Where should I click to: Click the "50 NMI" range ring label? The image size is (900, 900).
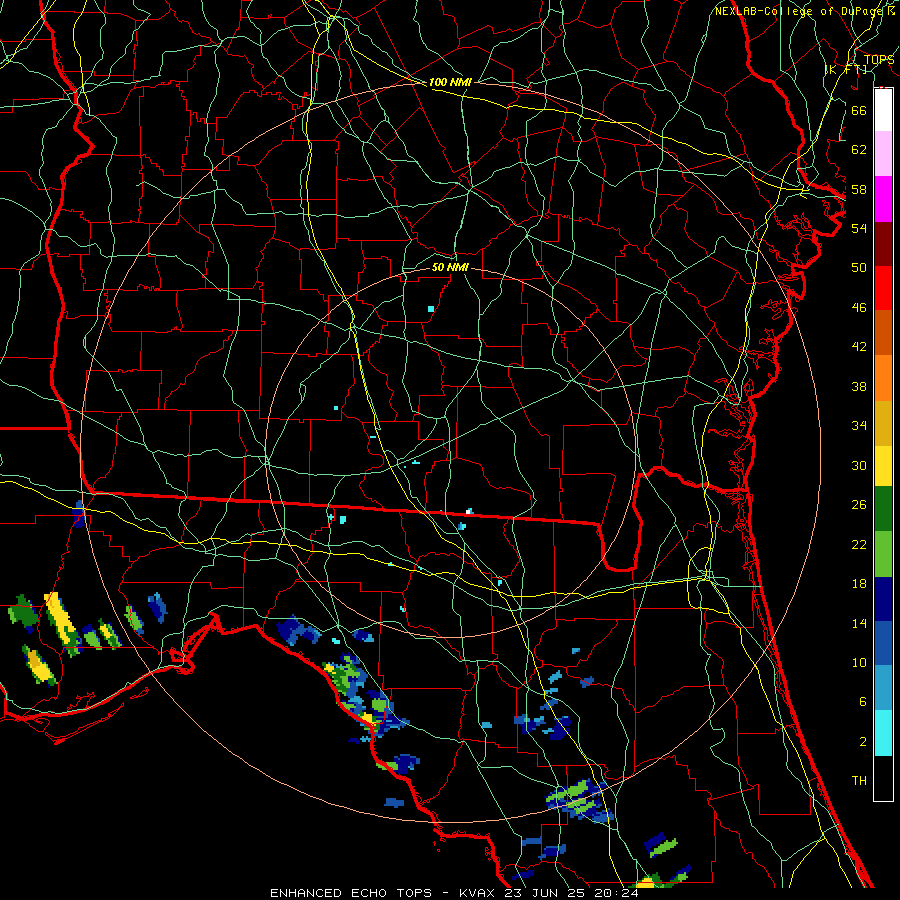450,268
